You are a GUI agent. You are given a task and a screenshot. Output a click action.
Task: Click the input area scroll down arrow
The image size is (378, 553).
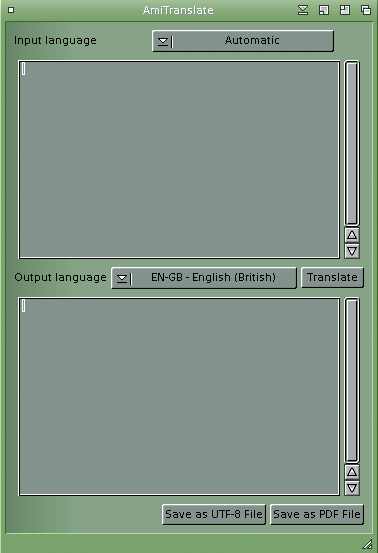[x=352, y=251]
